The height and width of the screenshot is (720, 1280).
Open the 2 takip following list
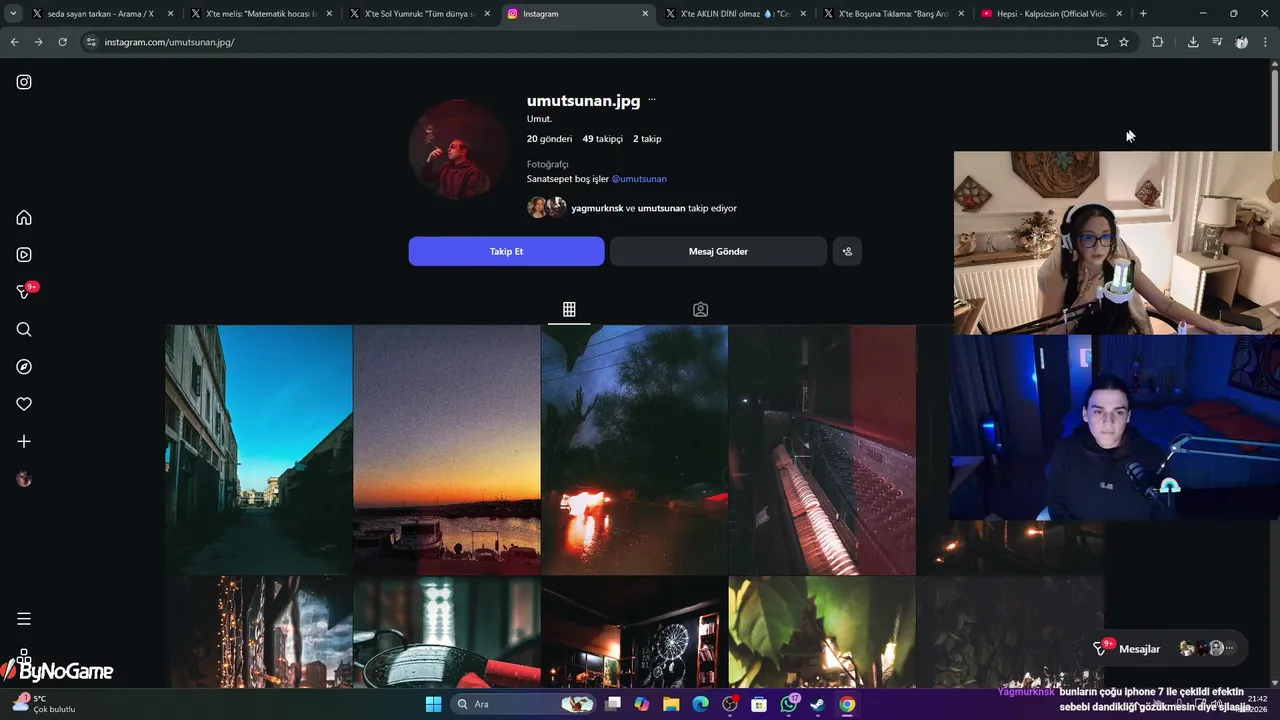[647, 139]
